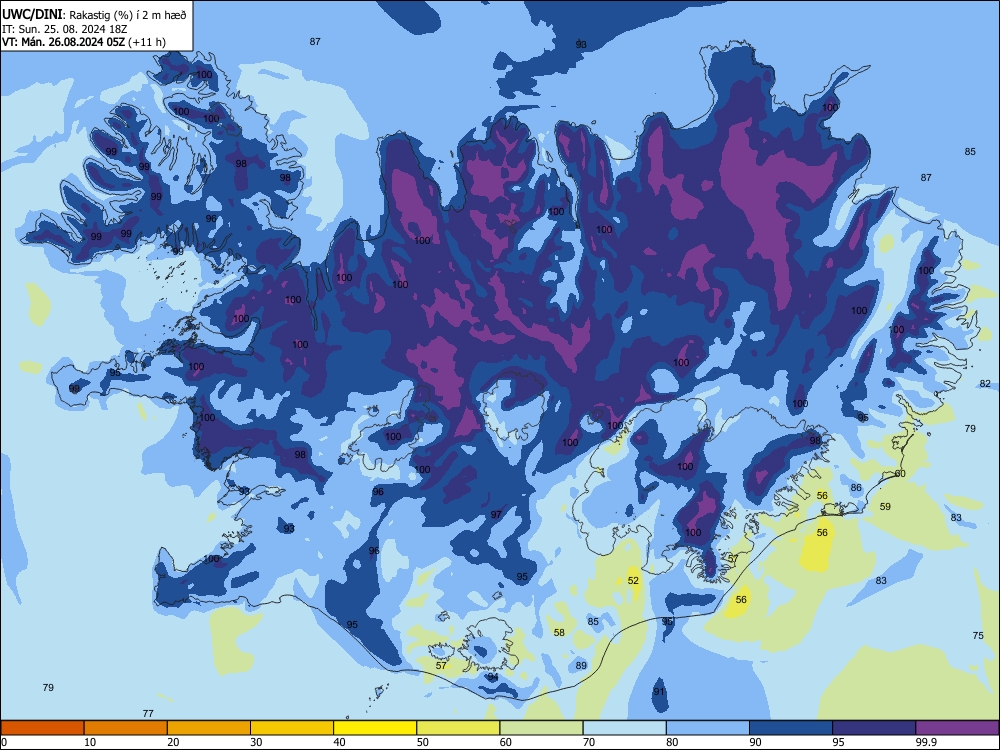Select the medium blue 80–90 legend swatch
The height and width of the screenshot is (750, 1000).
point(708,728)
